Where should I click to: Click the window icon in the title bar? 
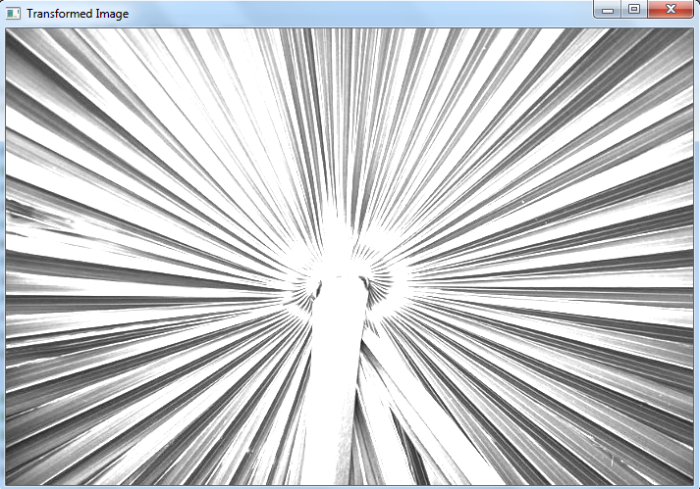tap(13, 13)
